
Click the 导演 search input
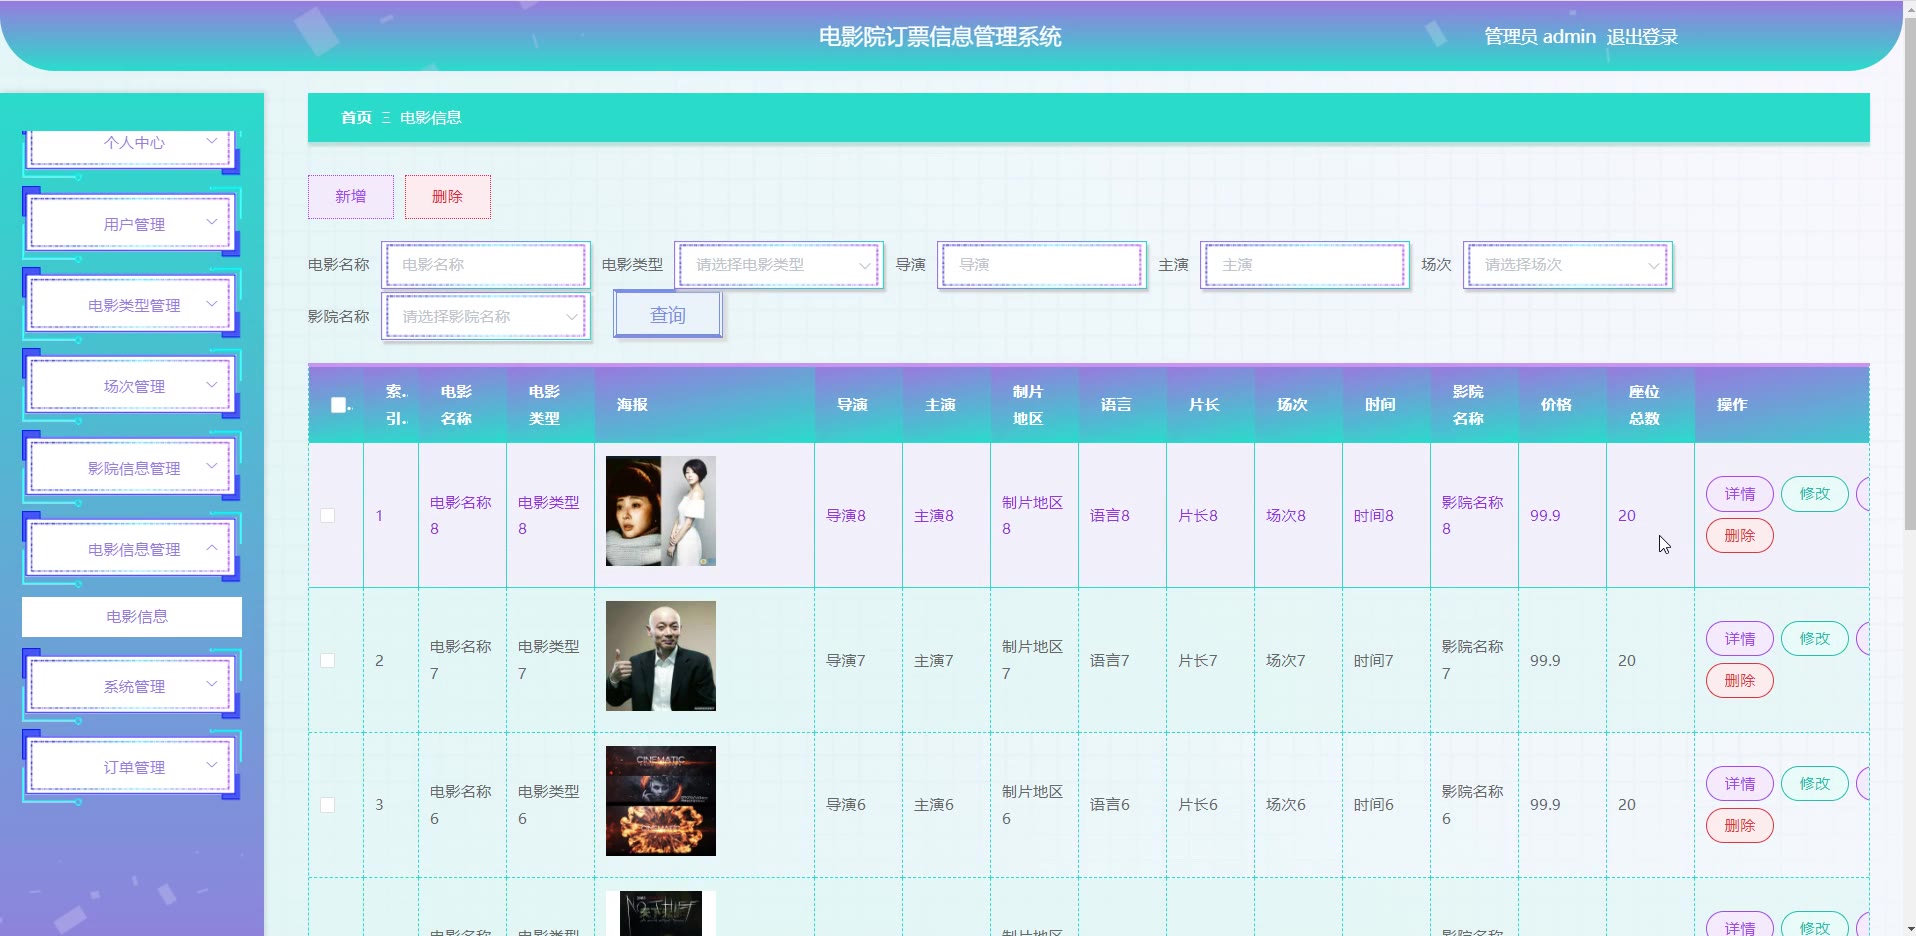click(1042, 265)
